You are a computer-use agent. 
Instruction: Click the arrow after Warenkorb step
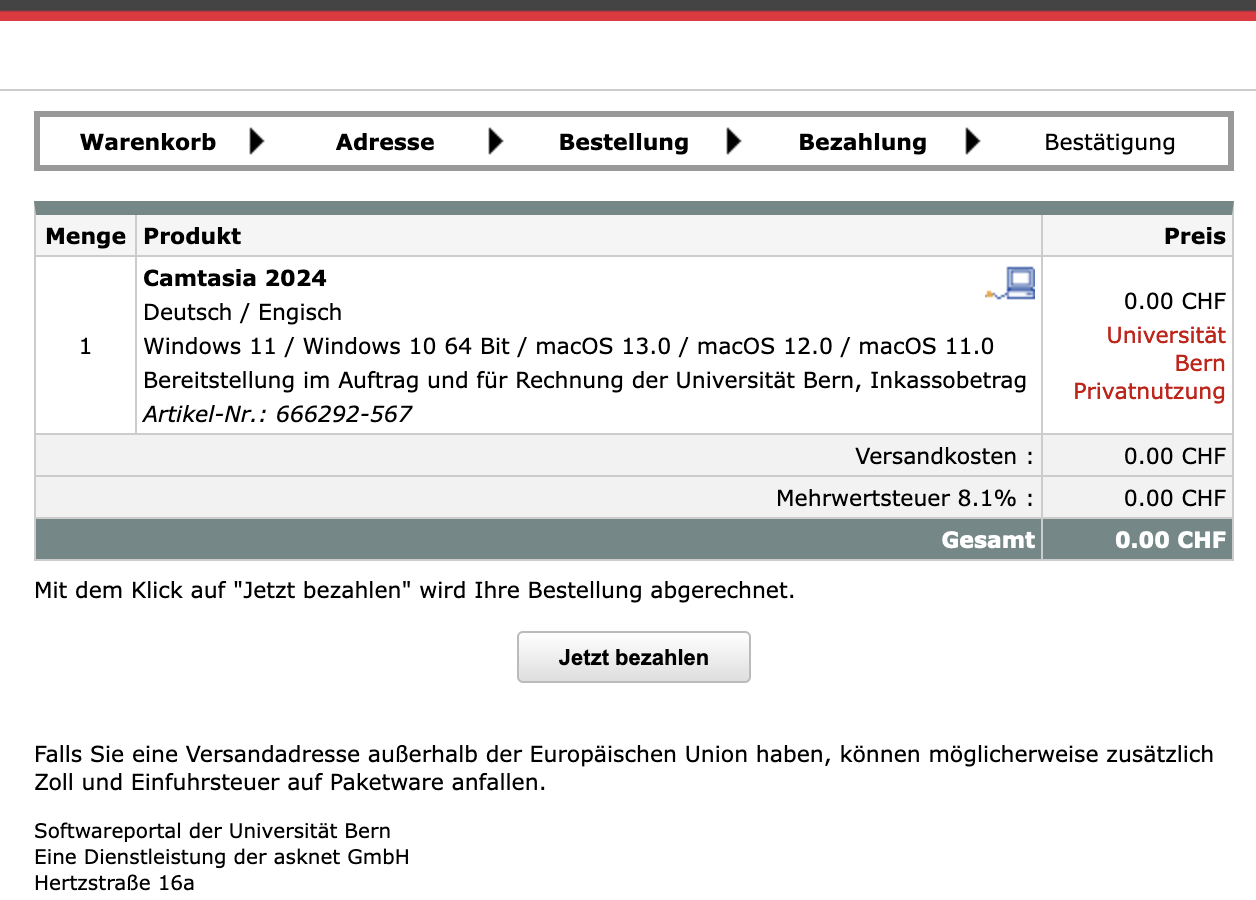(x=257, y=142)
